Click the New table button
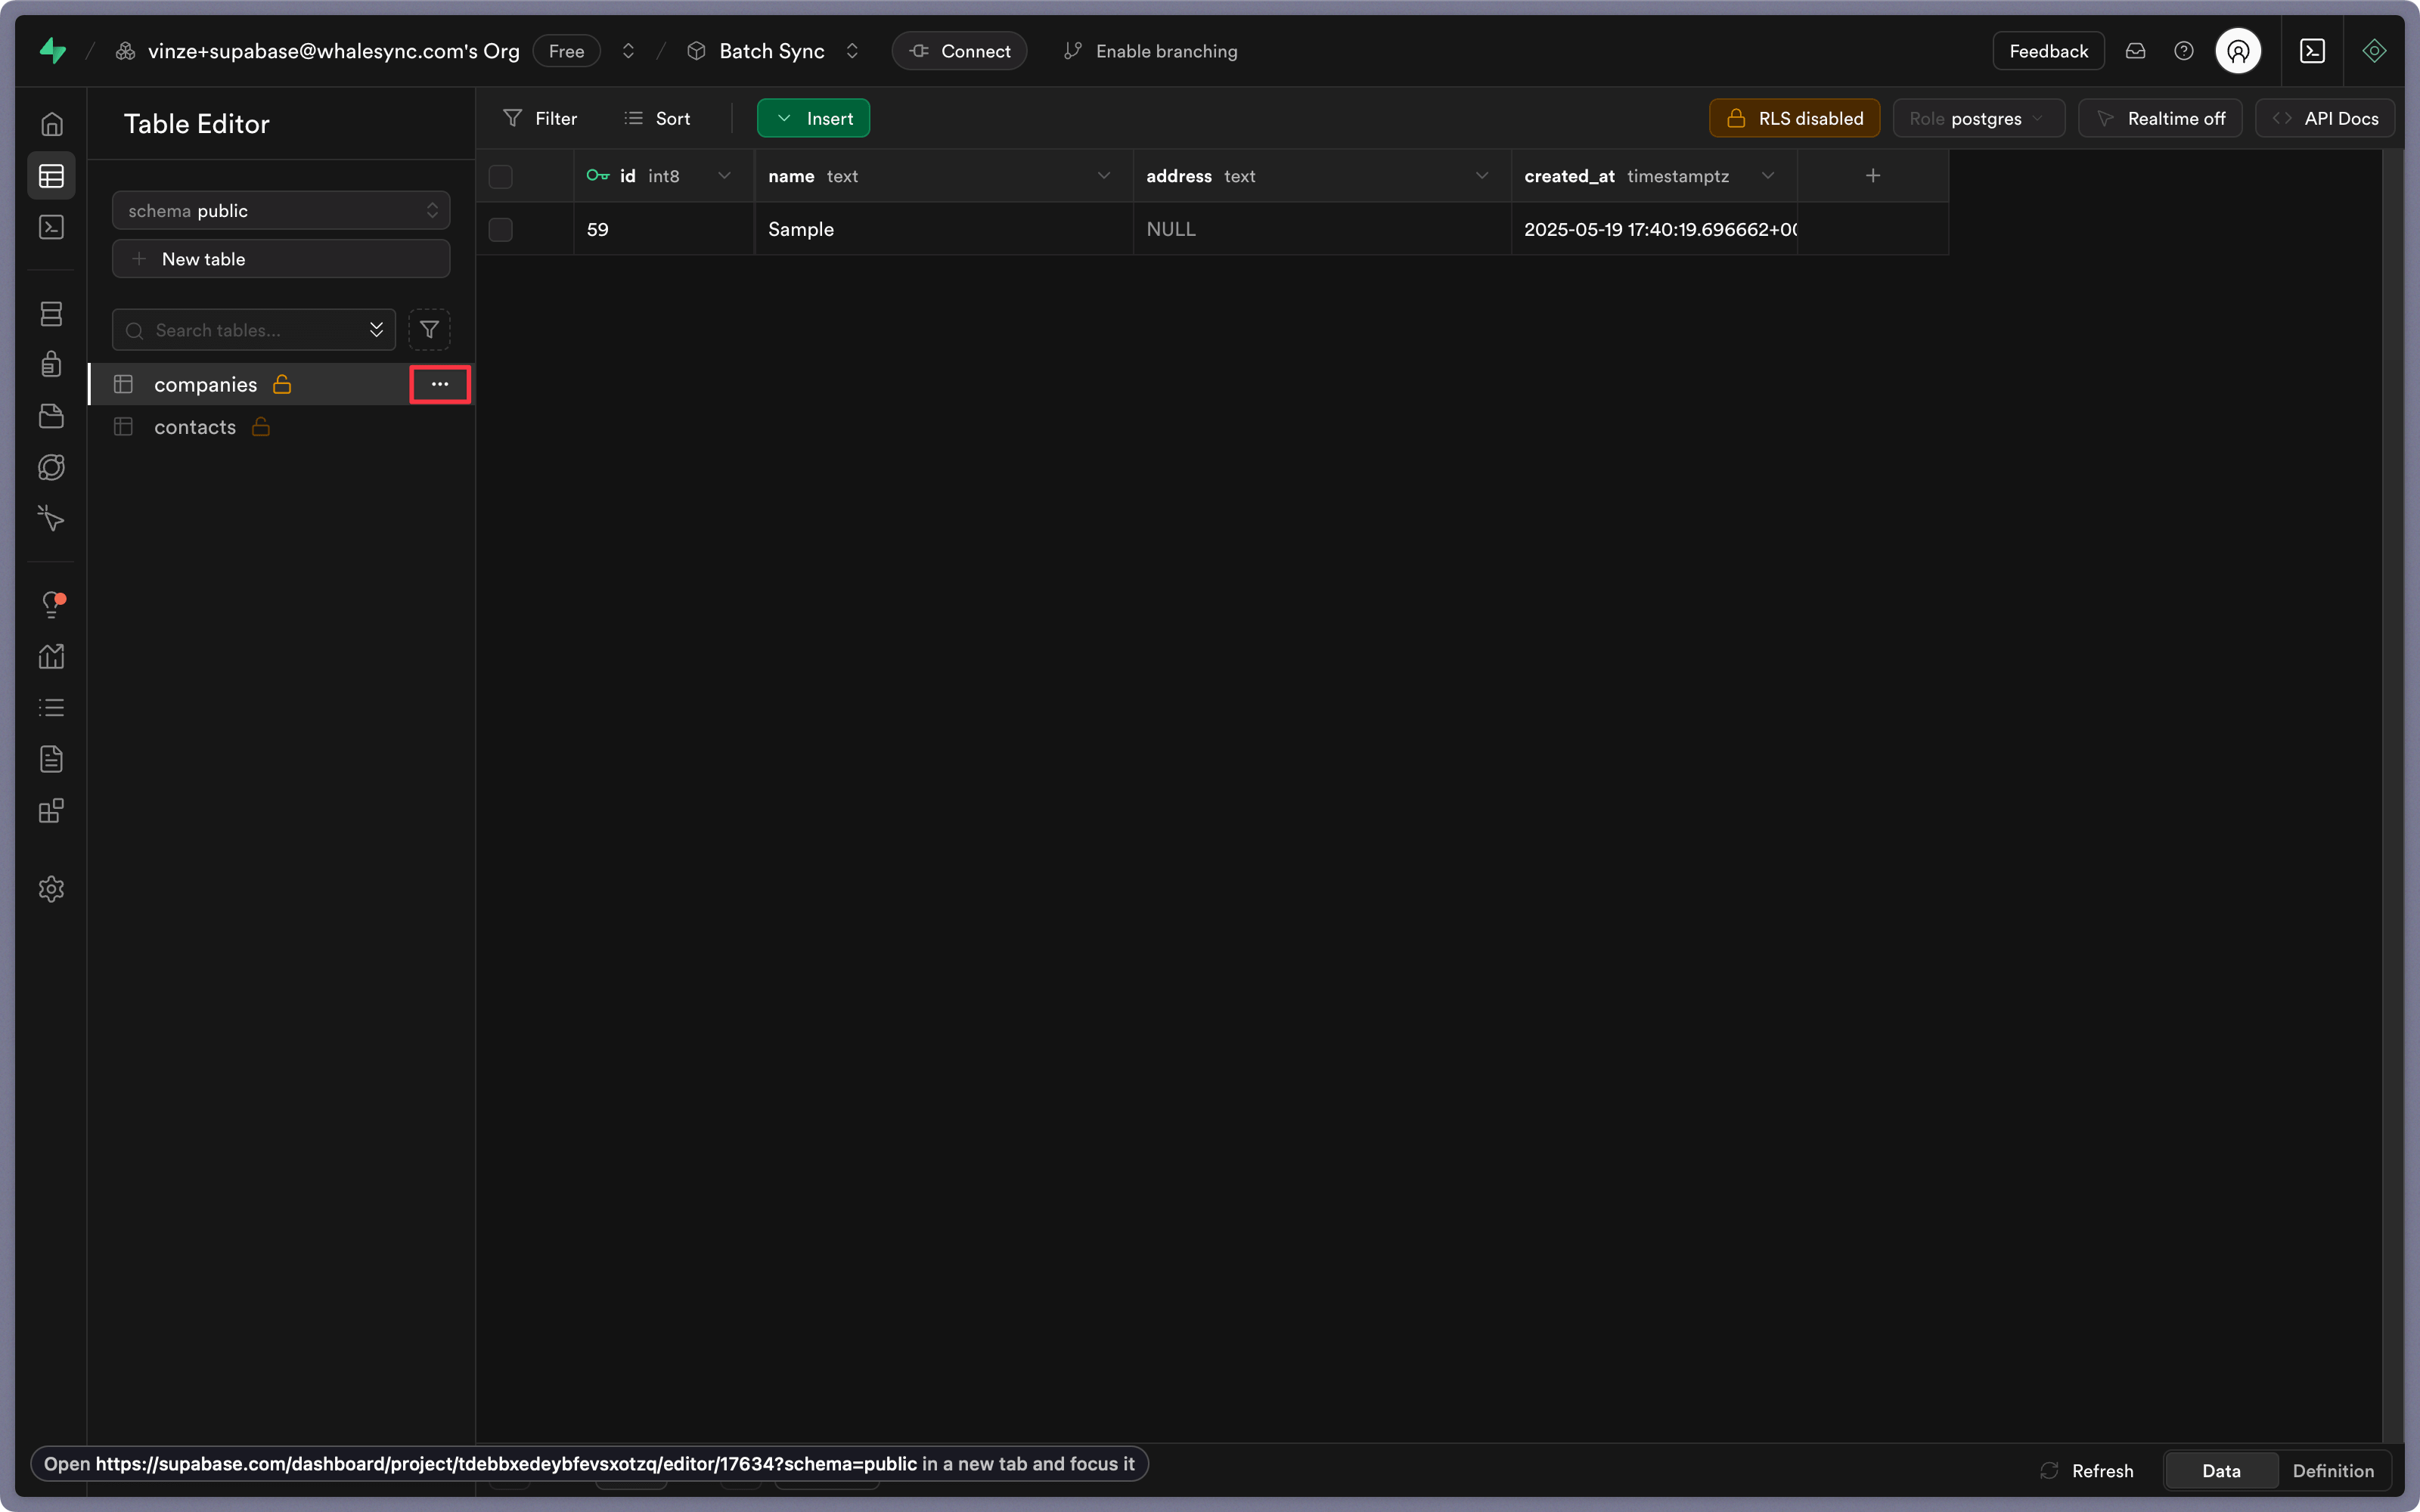This screenshot has height=1512, width=2420. pyautogui.click(x=281, y=259)
